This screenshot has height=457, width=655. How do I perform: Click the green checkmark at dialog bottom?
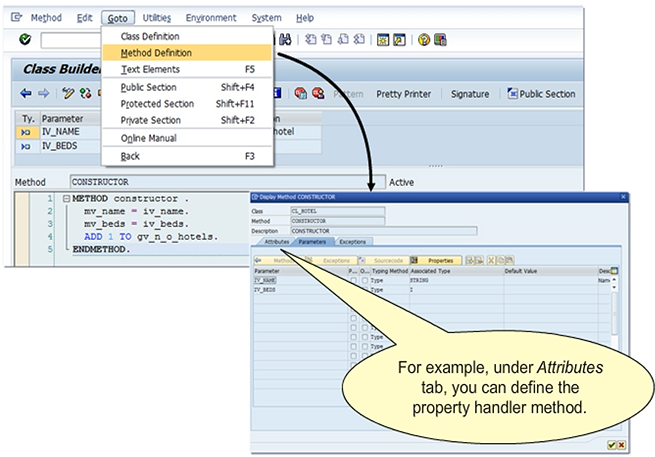610,444
